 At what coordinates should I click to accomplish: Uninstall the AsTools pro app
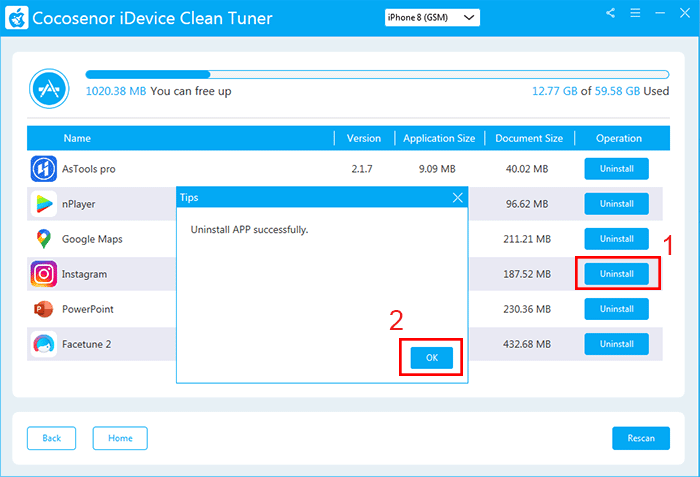[617, 169]
